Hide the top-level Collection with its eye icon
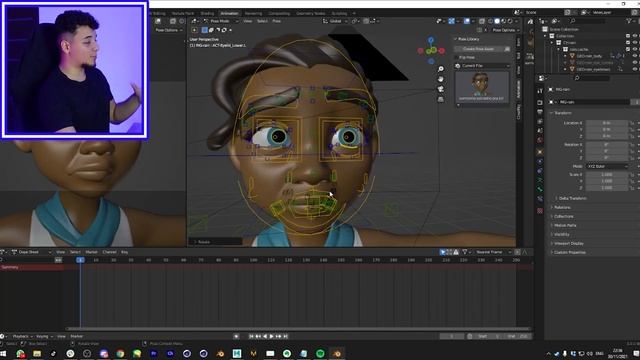 pos(635,36)
